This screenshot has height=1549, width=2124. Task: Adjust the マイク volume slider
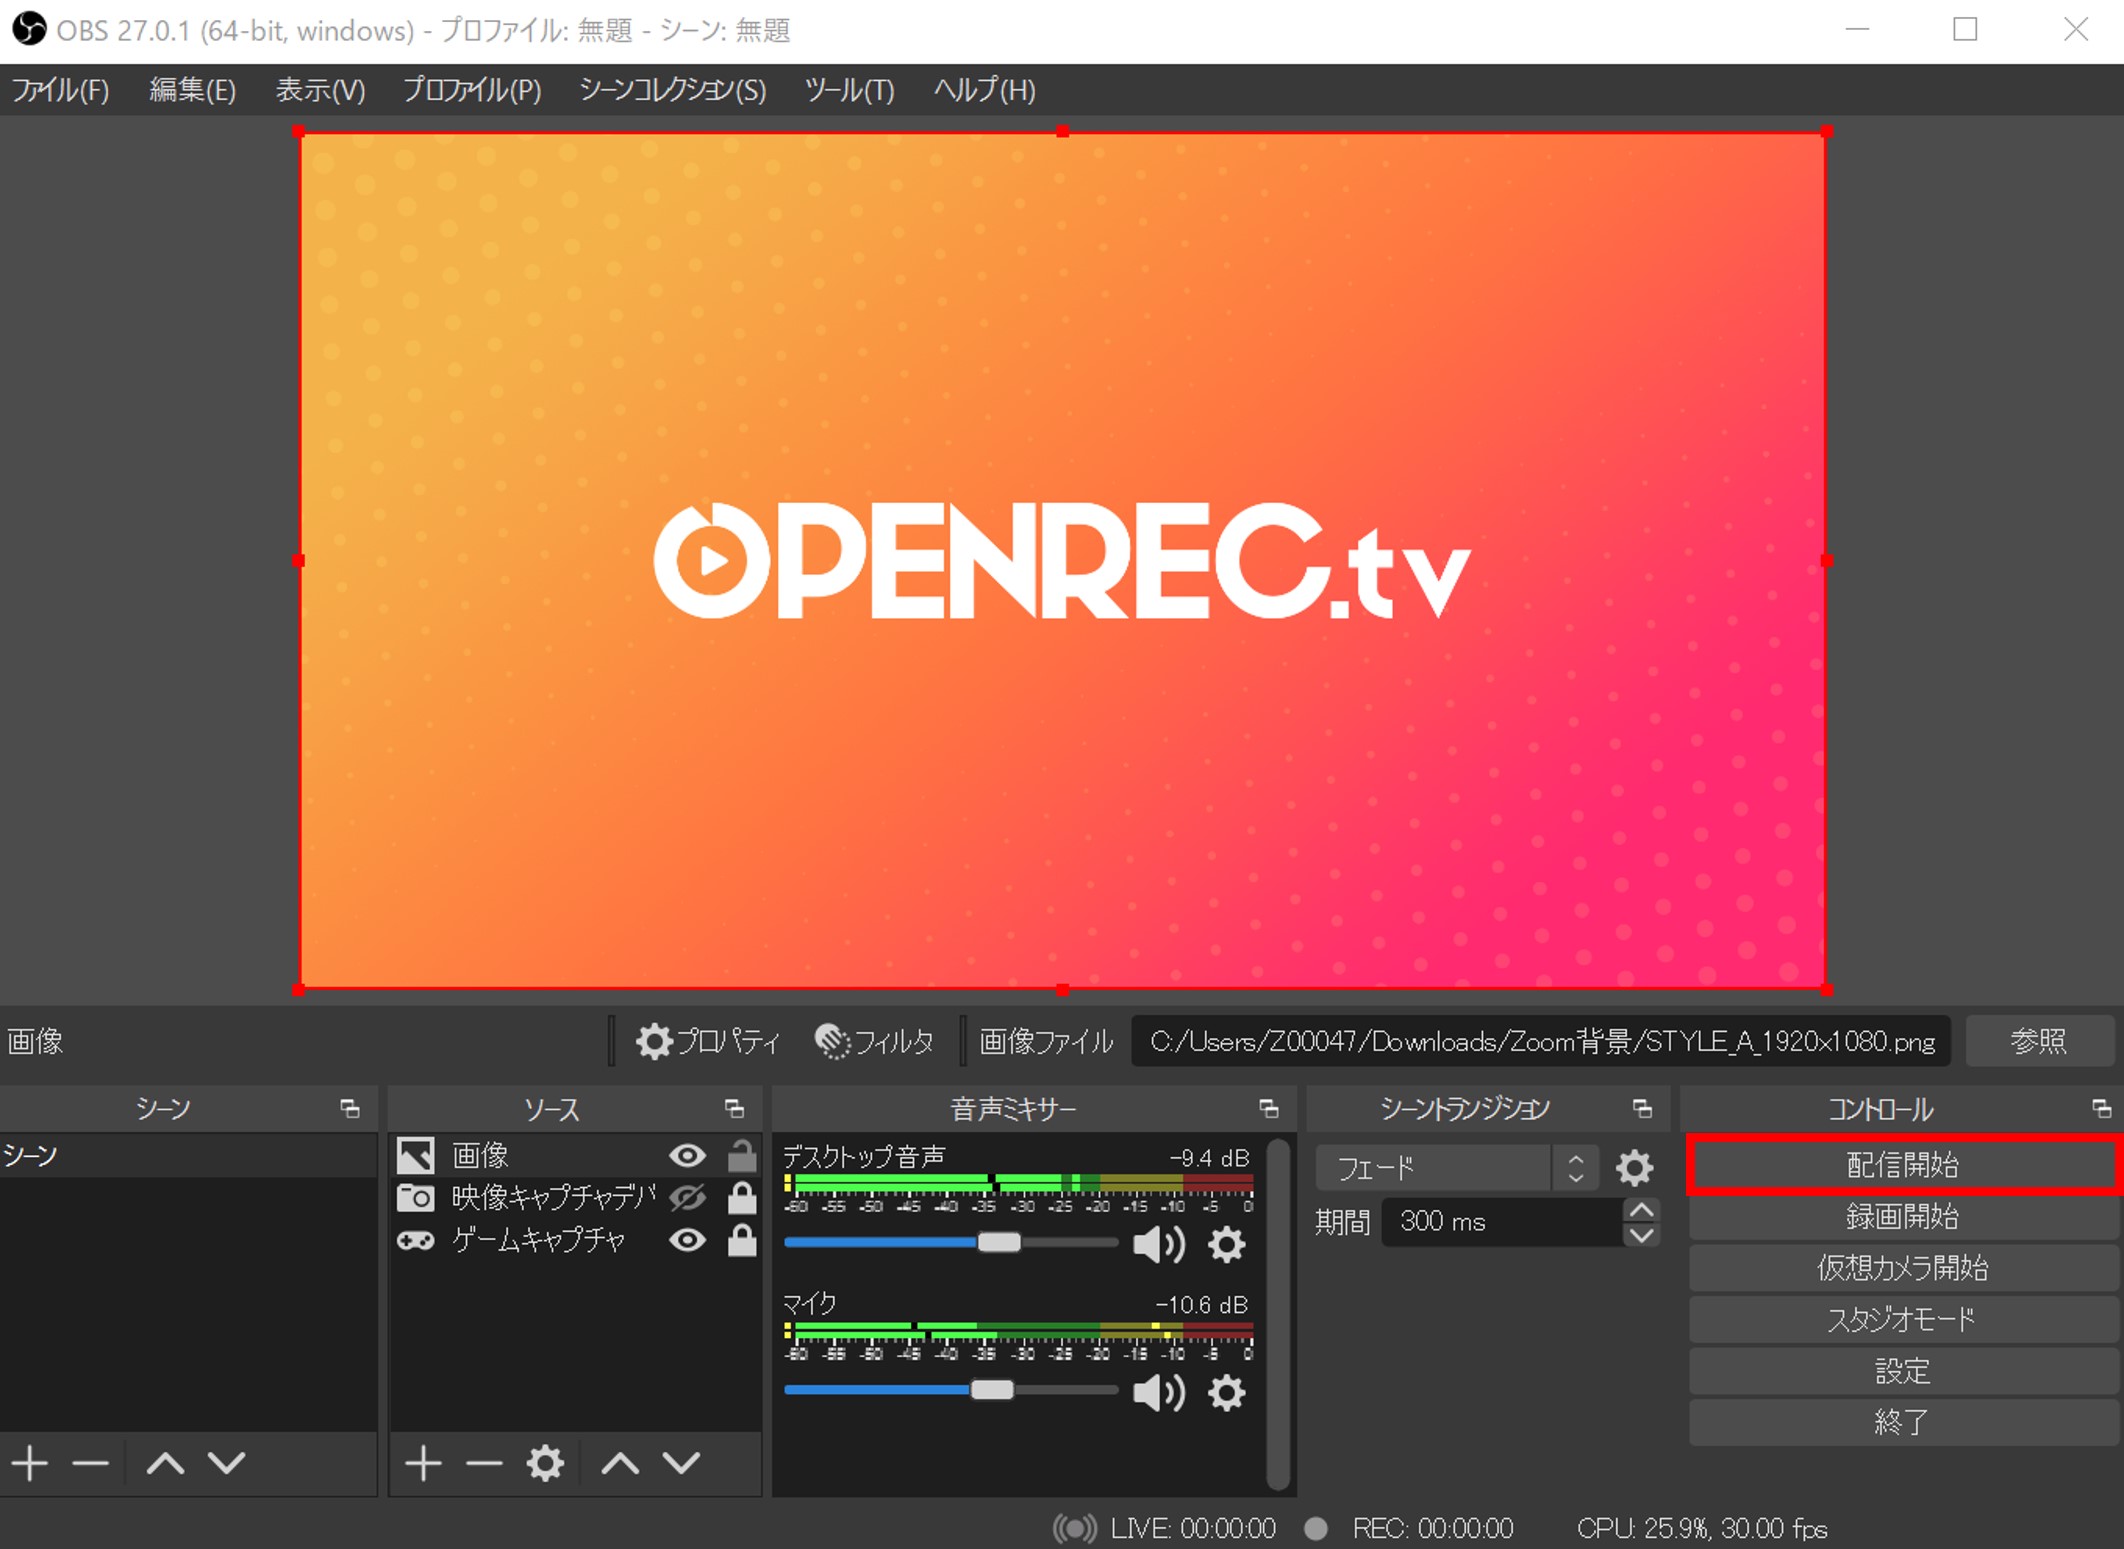pos(950,1390)
